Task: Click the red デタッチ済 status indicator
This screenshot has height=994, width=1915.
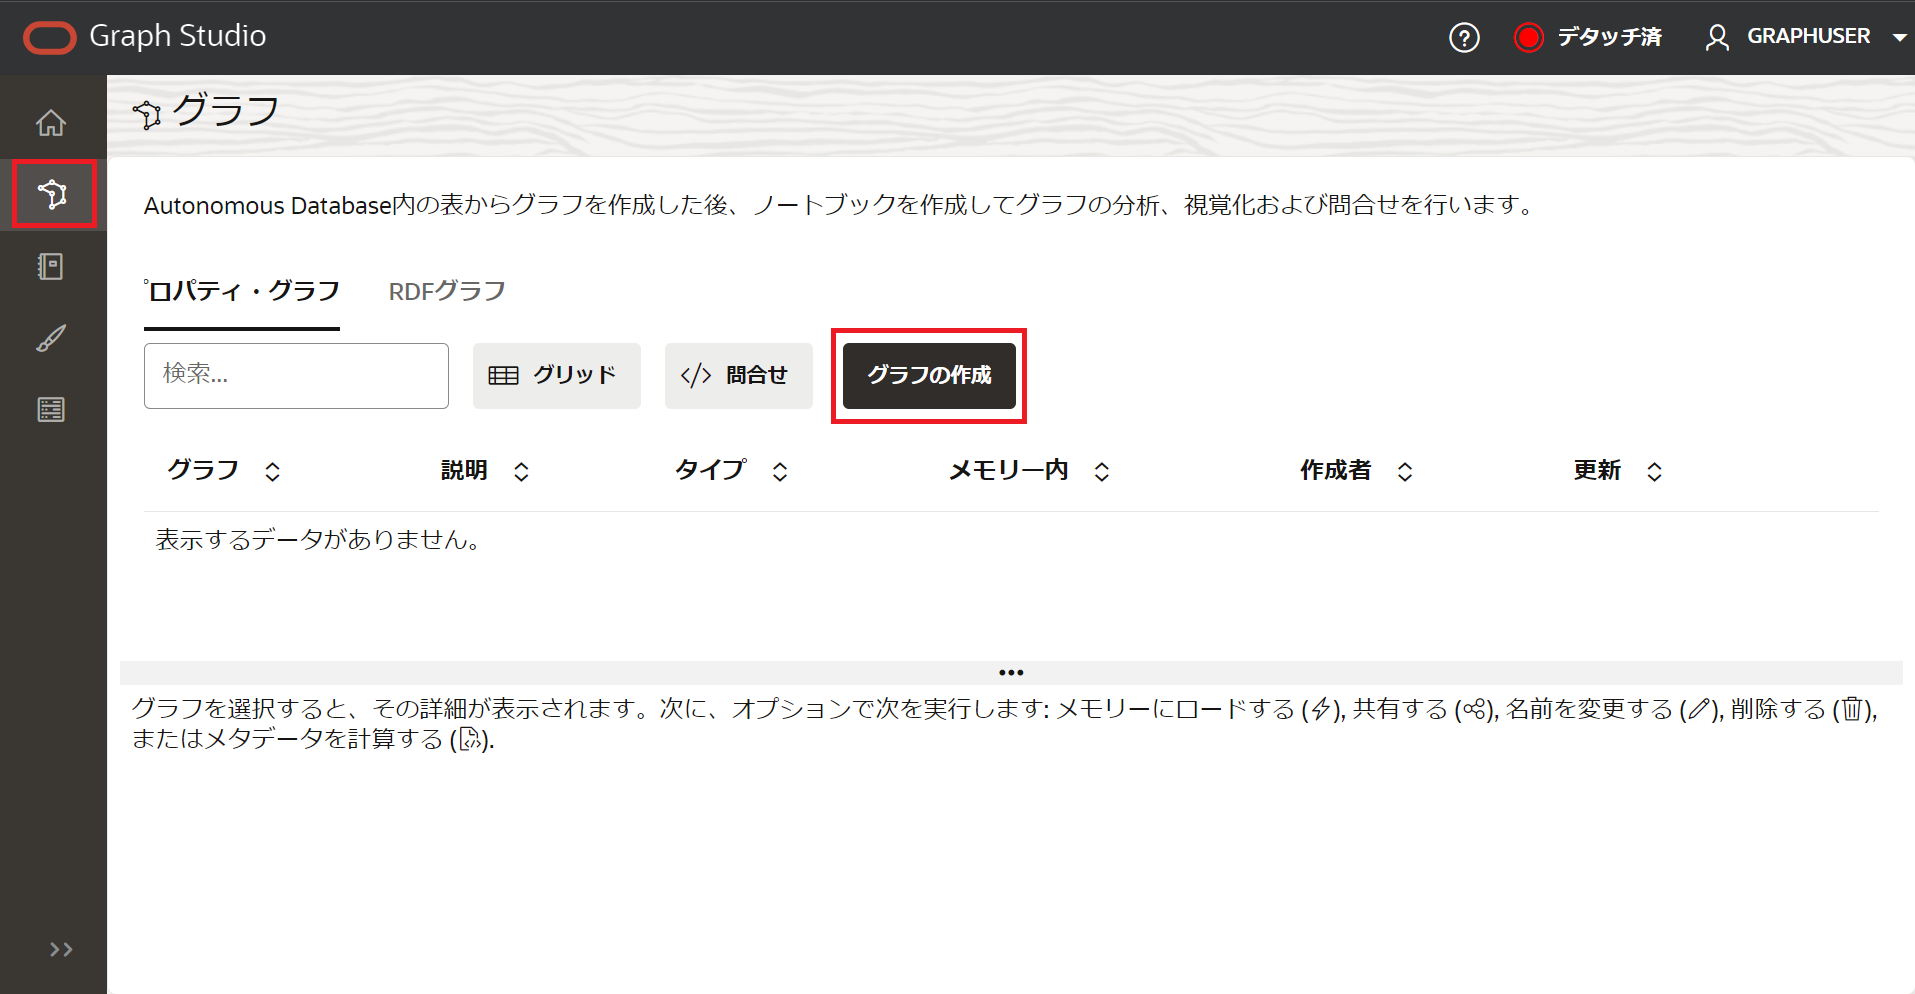Action: click(1528, 37)
